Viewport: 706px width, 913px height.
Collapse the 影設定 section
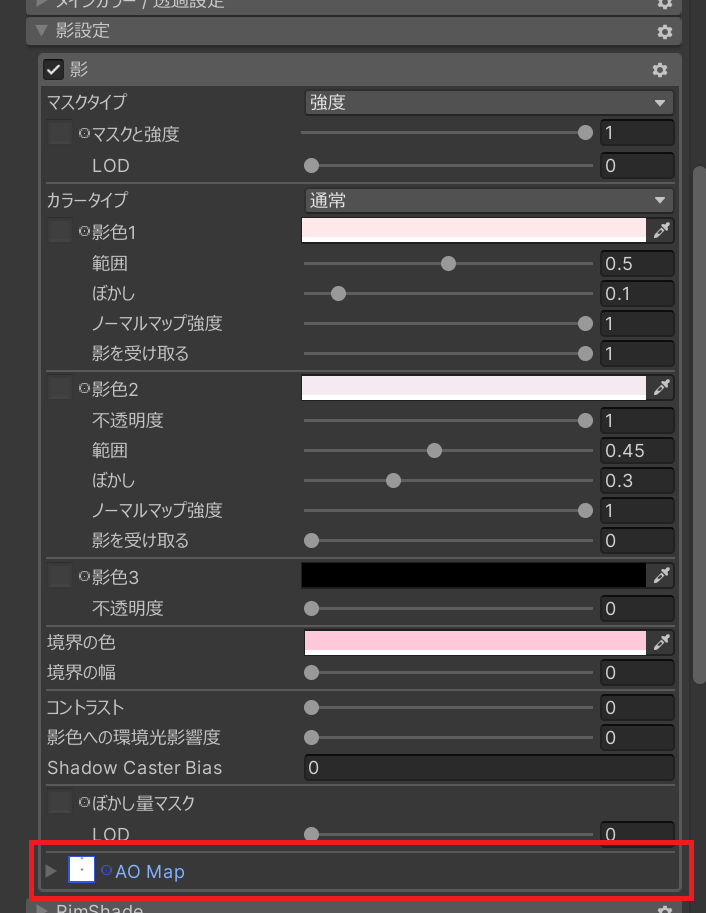(39, 31)
